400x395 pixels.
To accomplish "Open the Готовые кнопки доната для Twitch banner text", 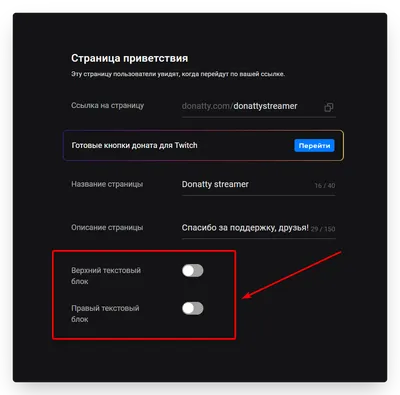I will [x=134, y=145].
